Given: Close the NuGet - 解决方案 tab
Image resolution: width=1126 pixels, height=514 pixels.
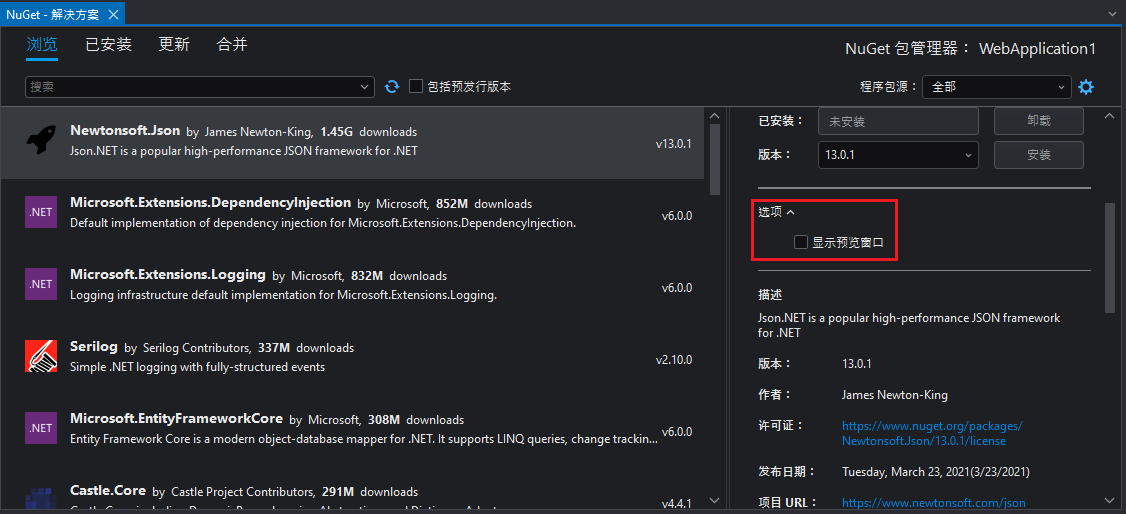Looking at the screenshot, I should pos(113,14).
